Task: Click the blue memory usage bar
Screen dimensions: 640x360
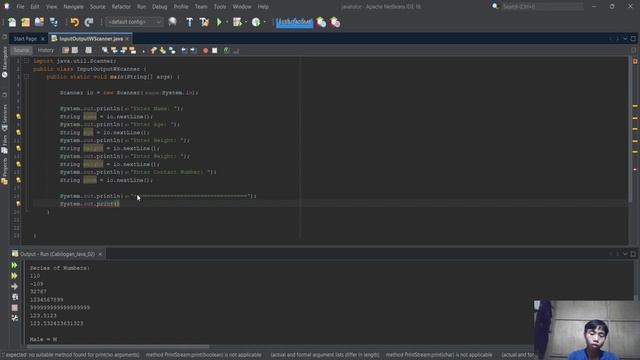Action: coord(294,22)
